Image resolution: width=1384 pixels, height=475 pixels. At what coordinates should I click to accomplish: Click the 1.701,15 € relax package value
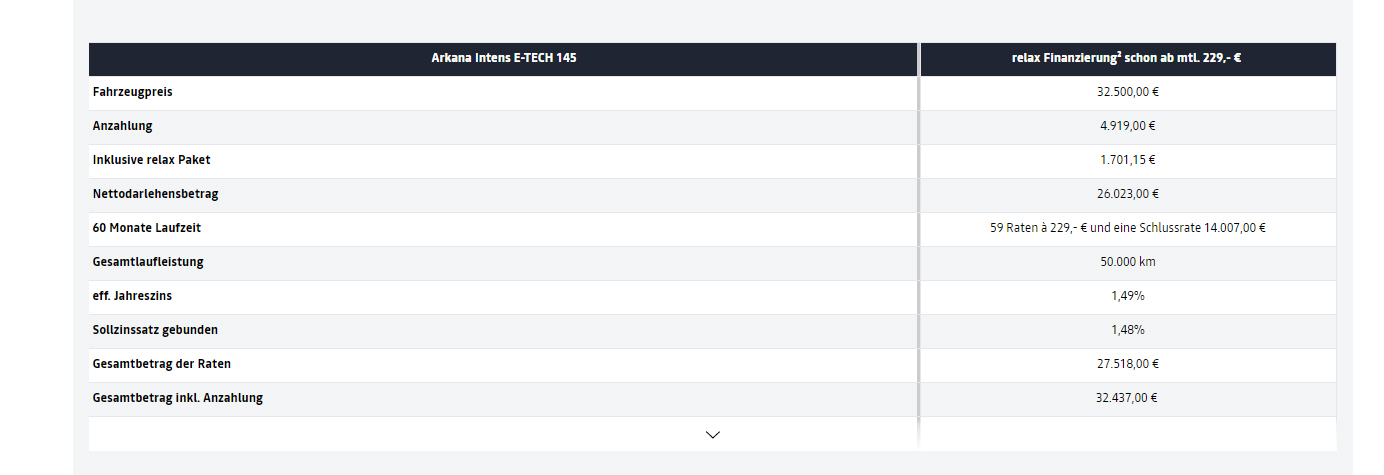coord(1126,160)
